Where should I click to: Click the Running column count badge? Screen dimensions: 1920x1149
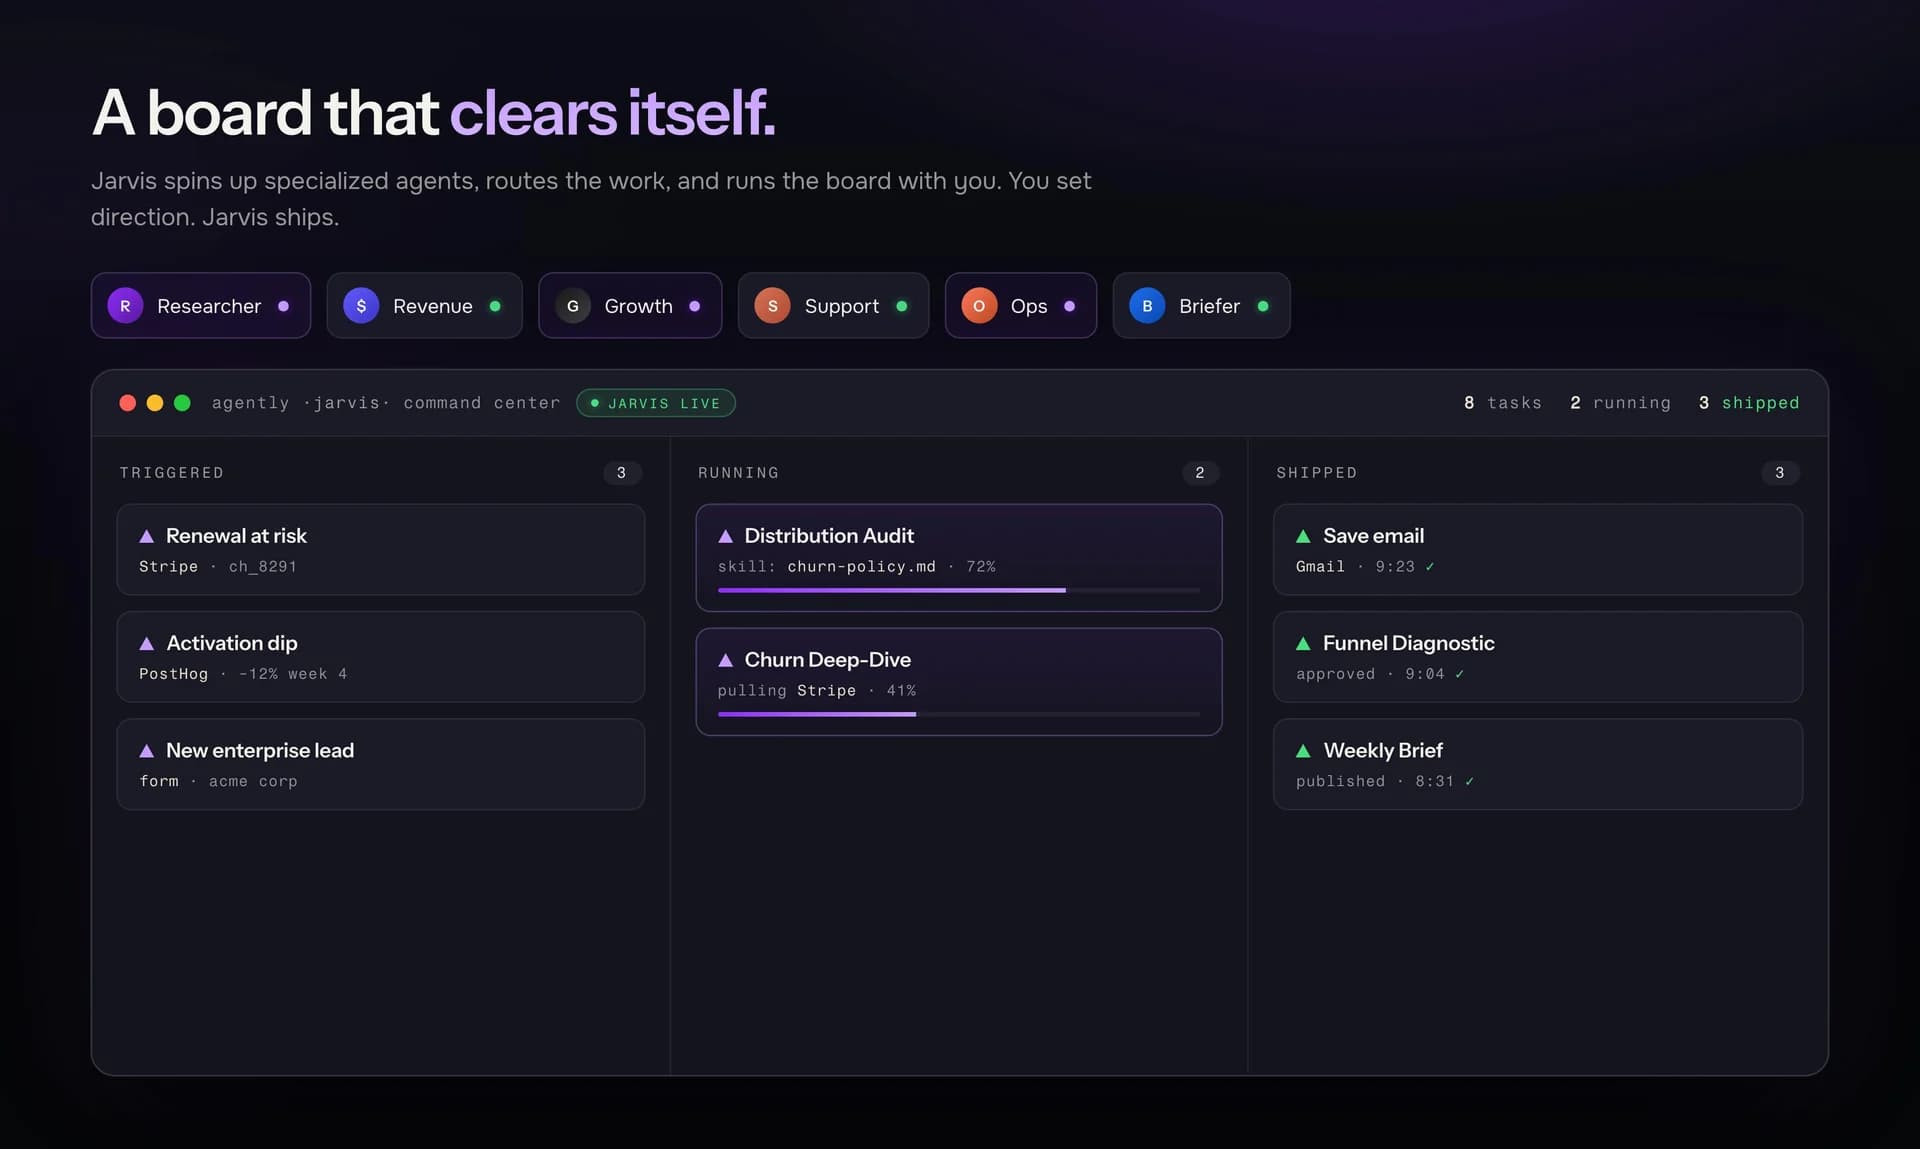click(x=1200, y=473)
